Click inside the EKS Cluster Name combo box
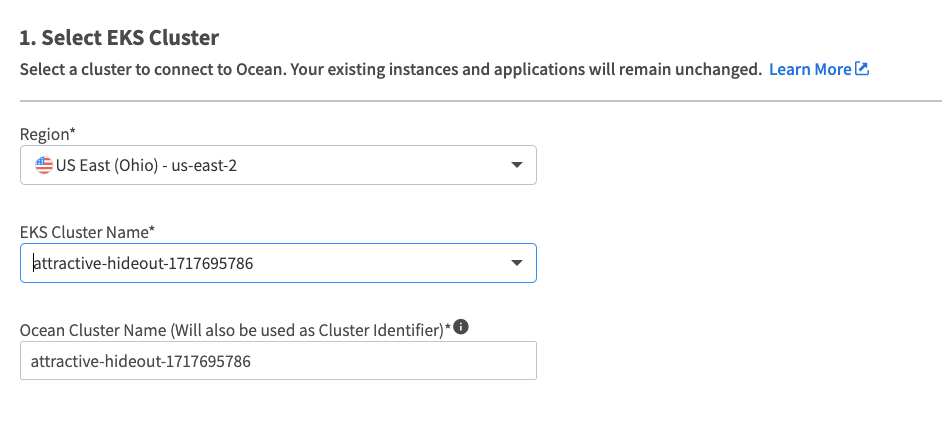The width and height of the screenshot is (942, 443). (278, 263)
